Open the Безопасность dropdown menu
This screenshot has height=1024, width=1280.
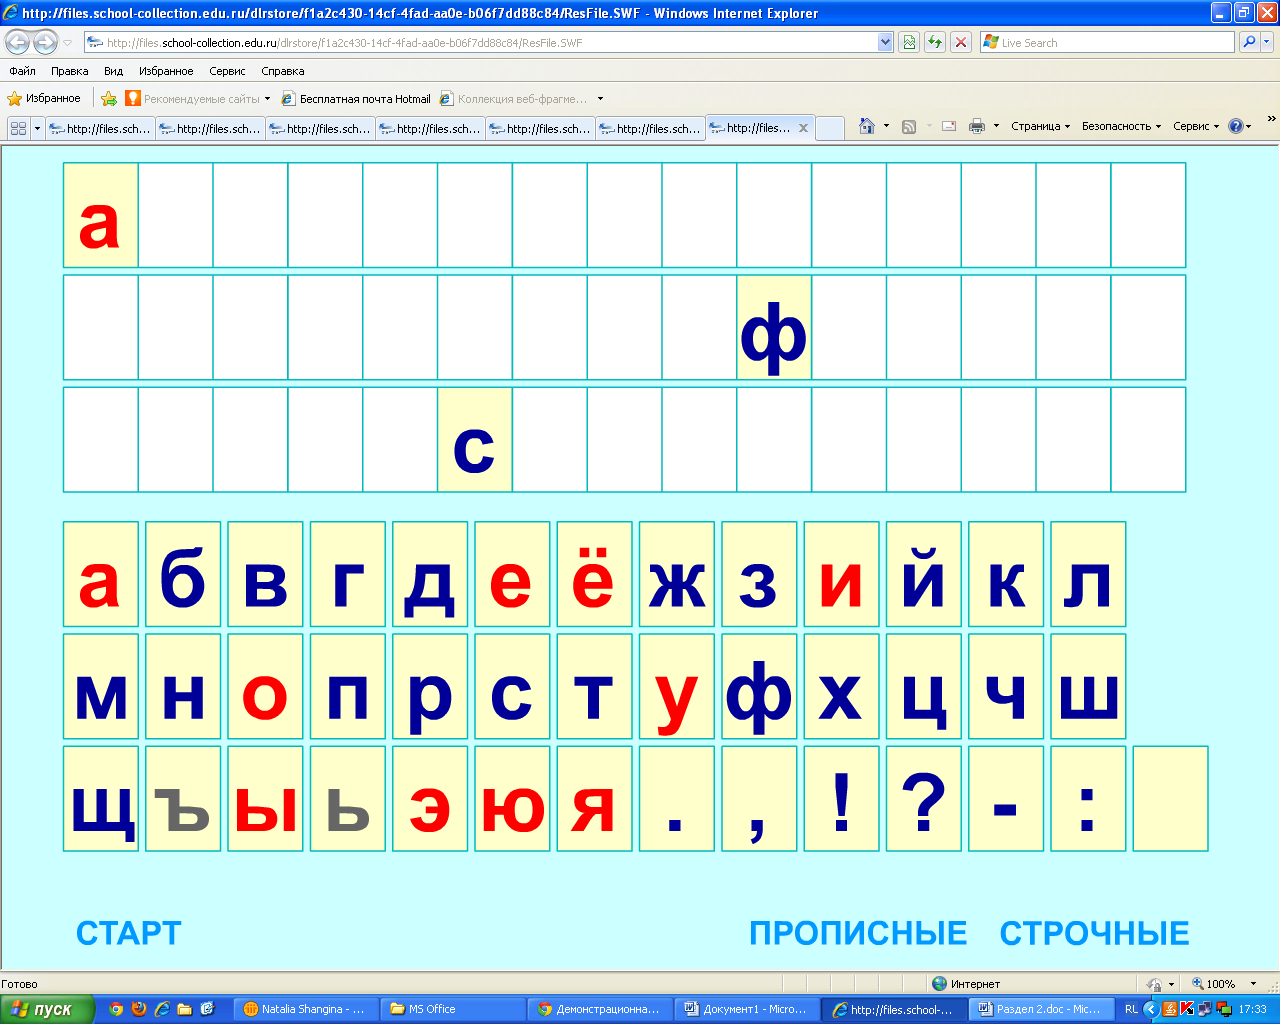click(x=1121, y=126)
